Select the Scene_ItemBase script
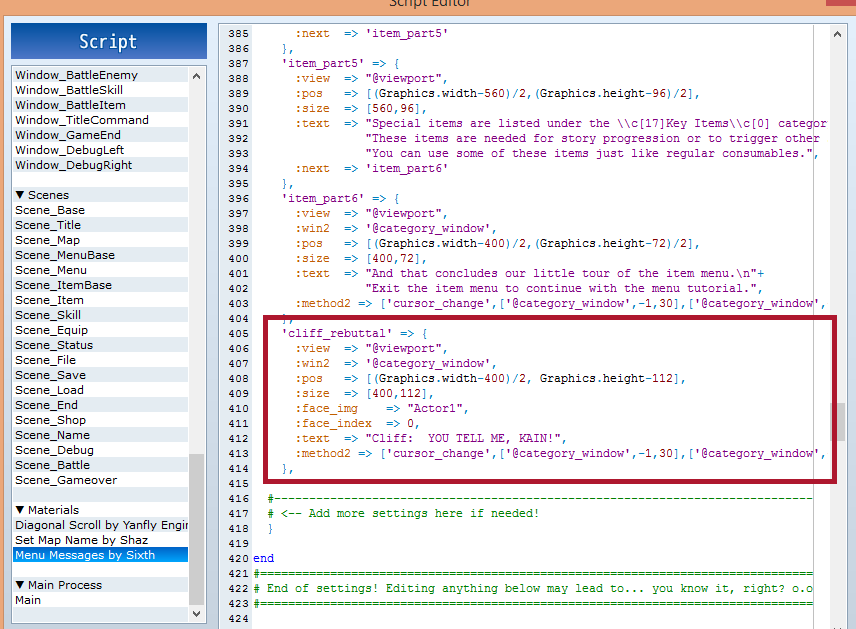Image resolution: width=856 pixels, height=629 pixels. coord(100,285)
